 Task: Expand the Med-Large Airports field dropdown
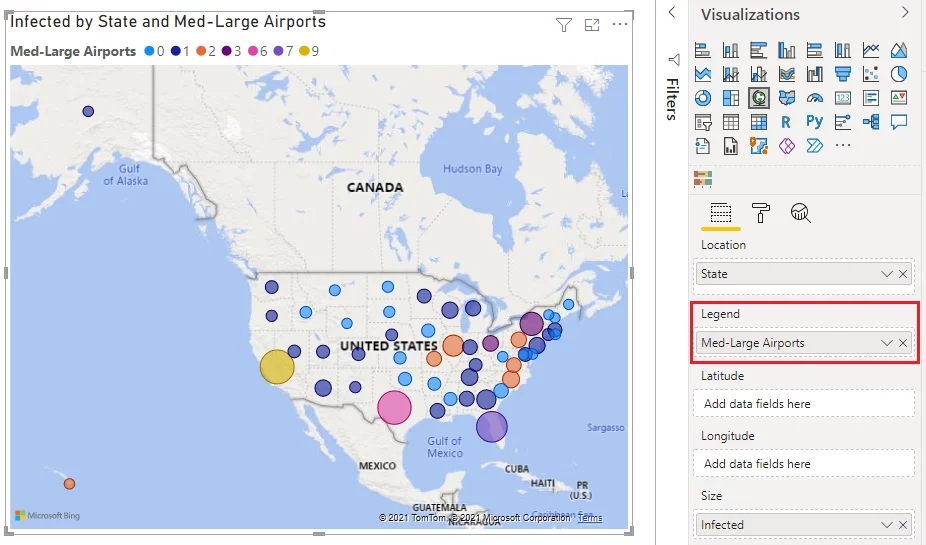886,343
